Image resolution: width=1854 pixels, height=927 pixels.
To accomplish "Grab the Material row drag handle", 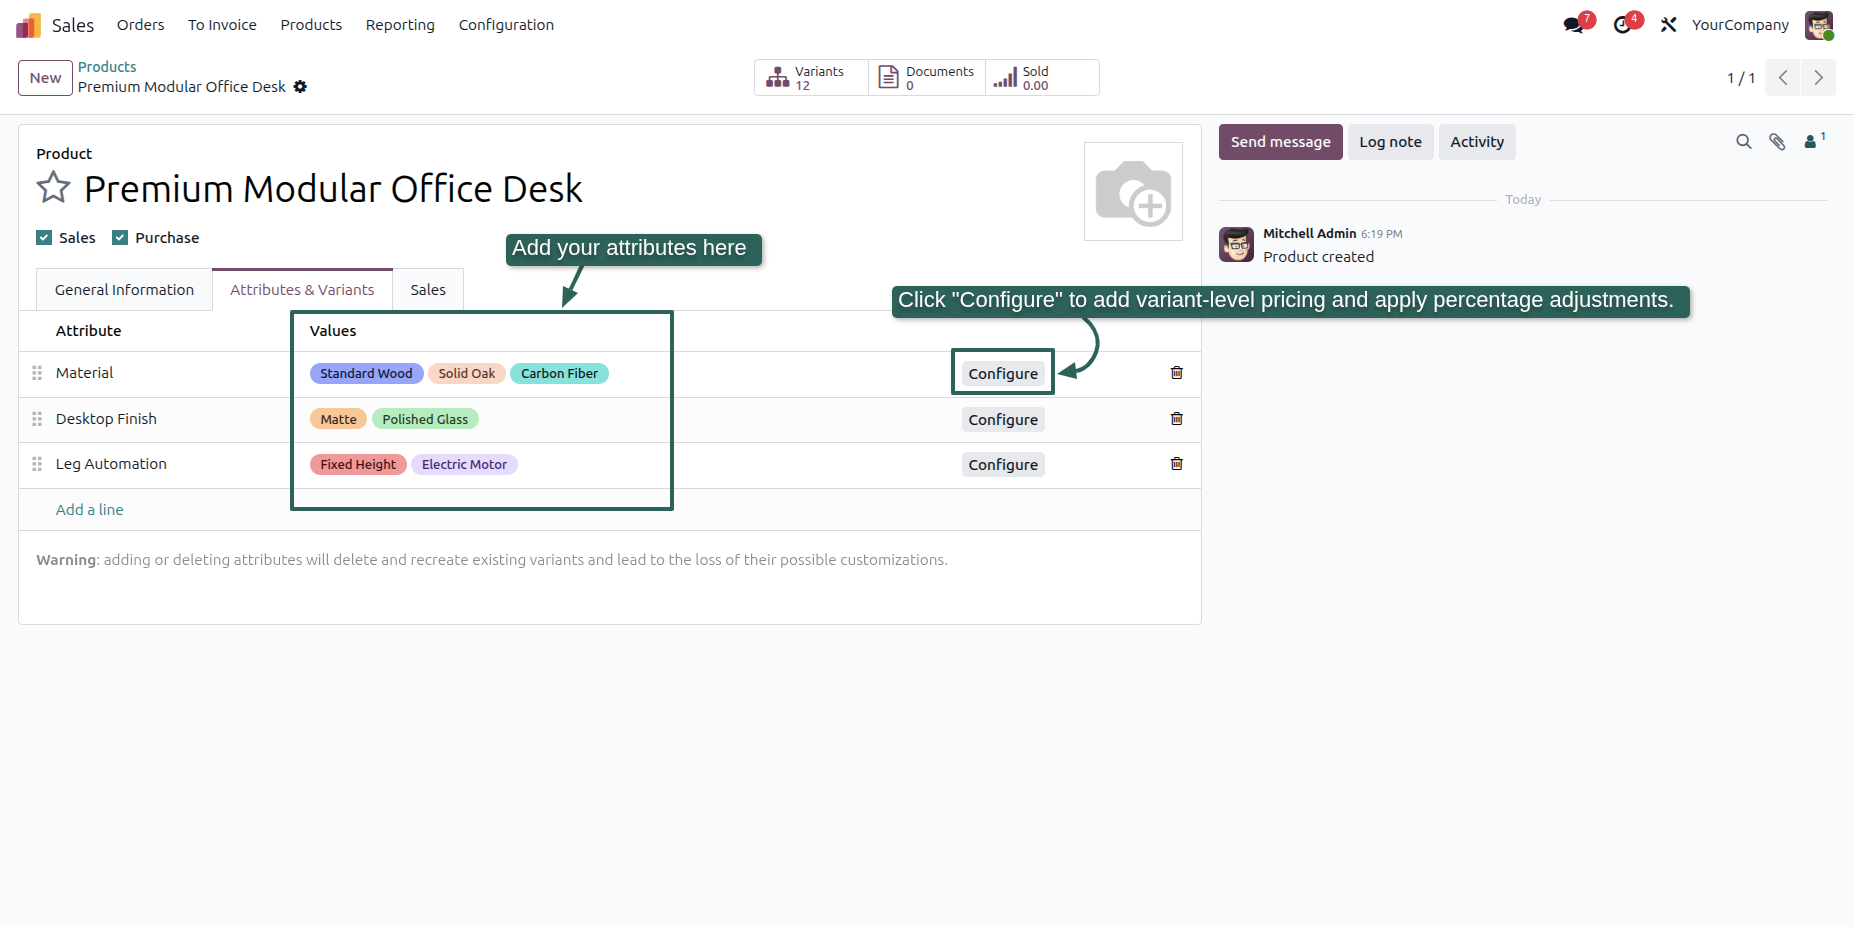I will [x=37, y=373].
